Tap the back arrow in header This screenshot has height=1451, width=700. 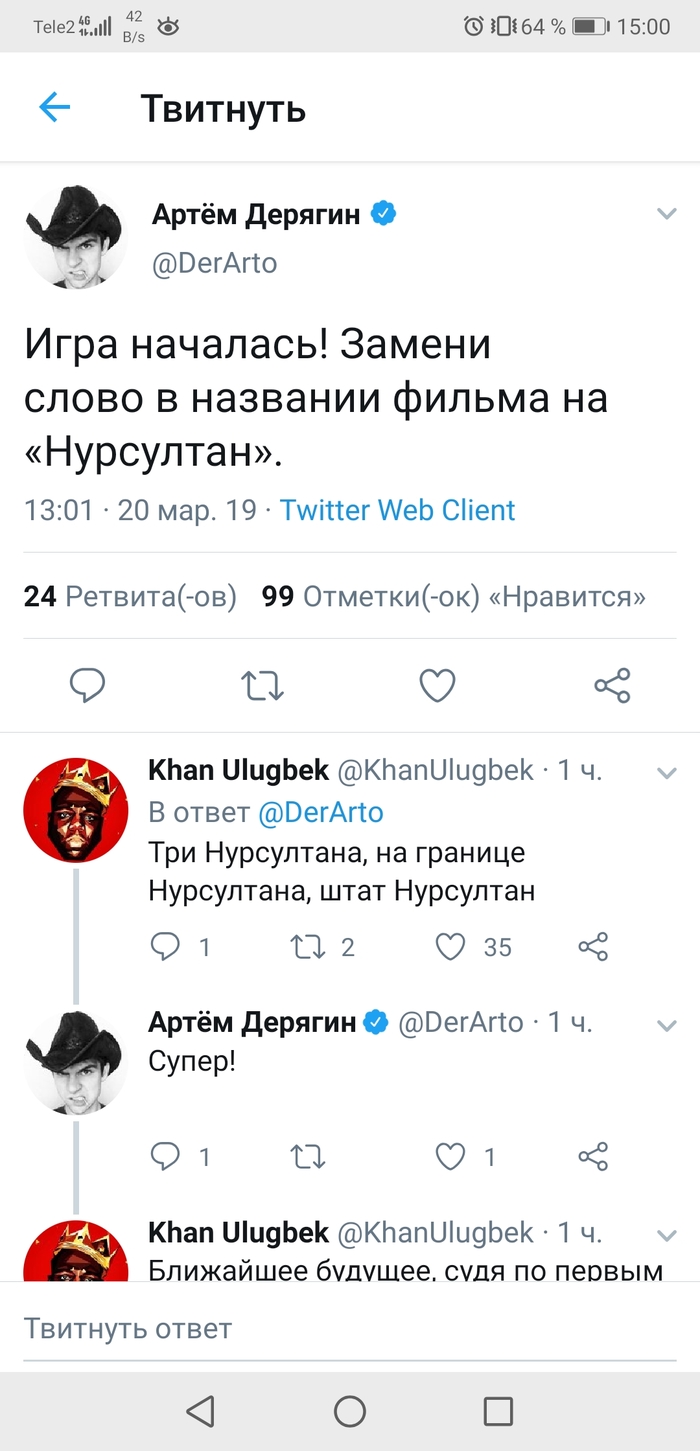pyautogui.click(x=54, y=107)
